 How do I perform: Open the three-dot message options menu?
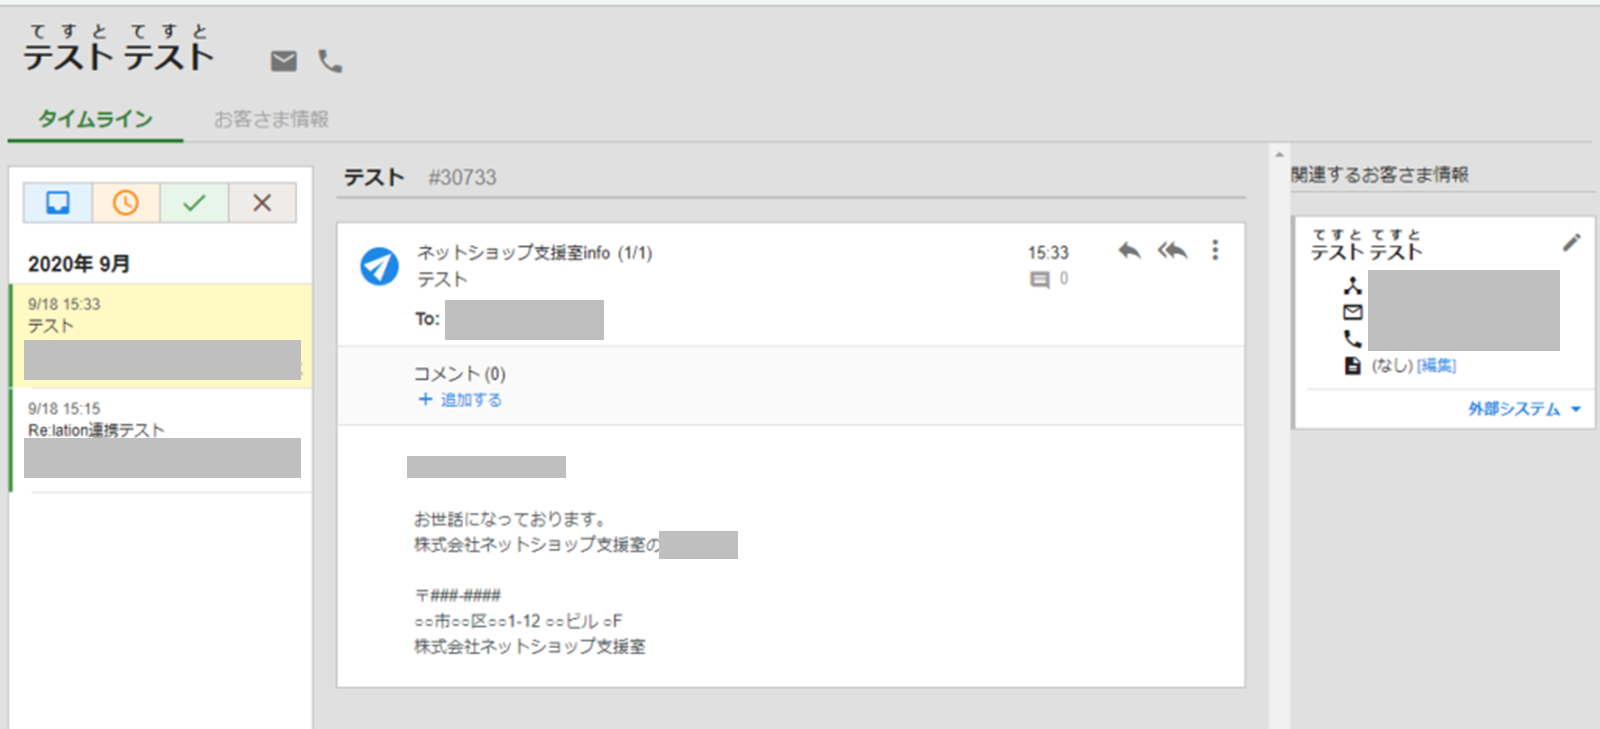pos(1215,250)
